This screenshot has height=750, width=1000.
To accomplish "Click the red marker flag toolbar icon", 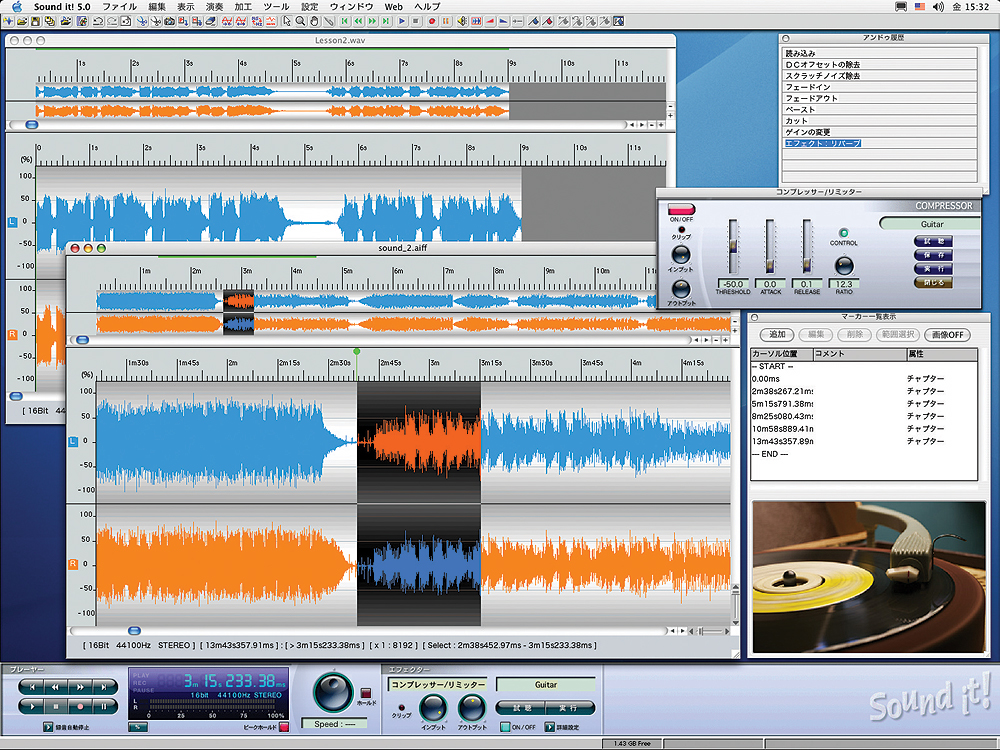I will point(547,22).
